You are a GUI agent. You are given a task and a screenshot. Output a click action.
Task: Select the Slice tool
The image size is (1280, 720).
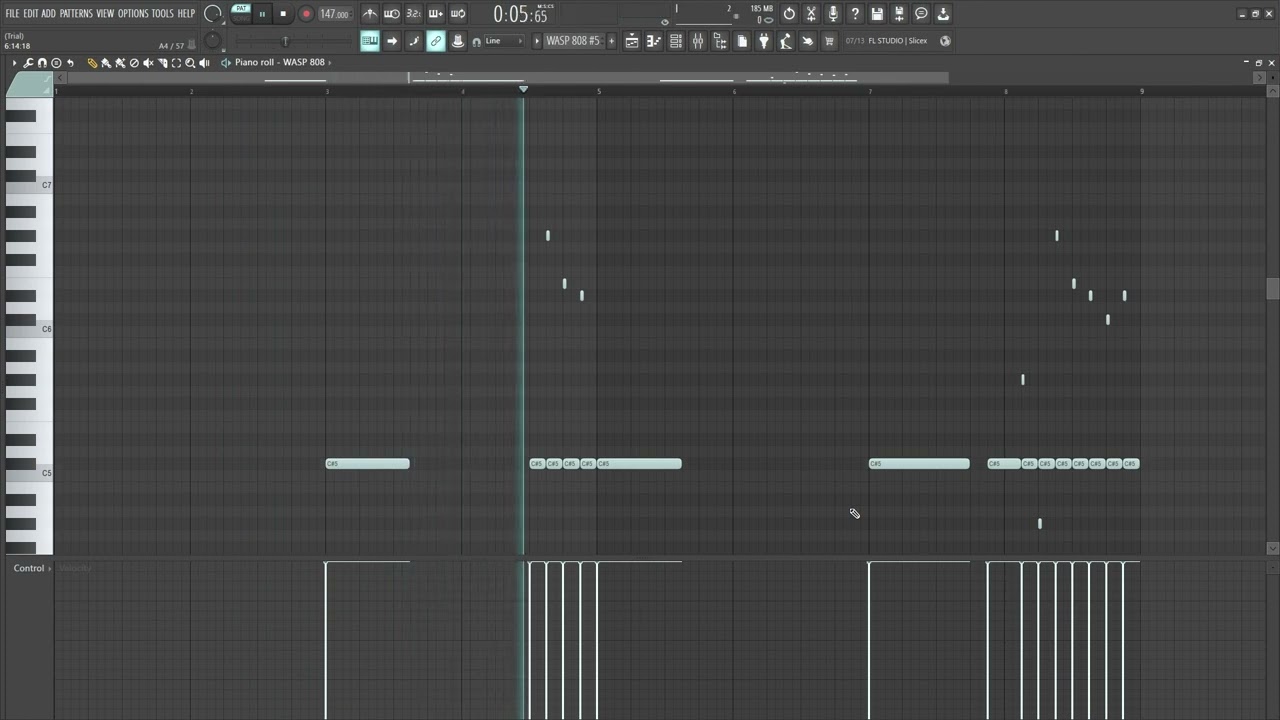coord(162,63)
